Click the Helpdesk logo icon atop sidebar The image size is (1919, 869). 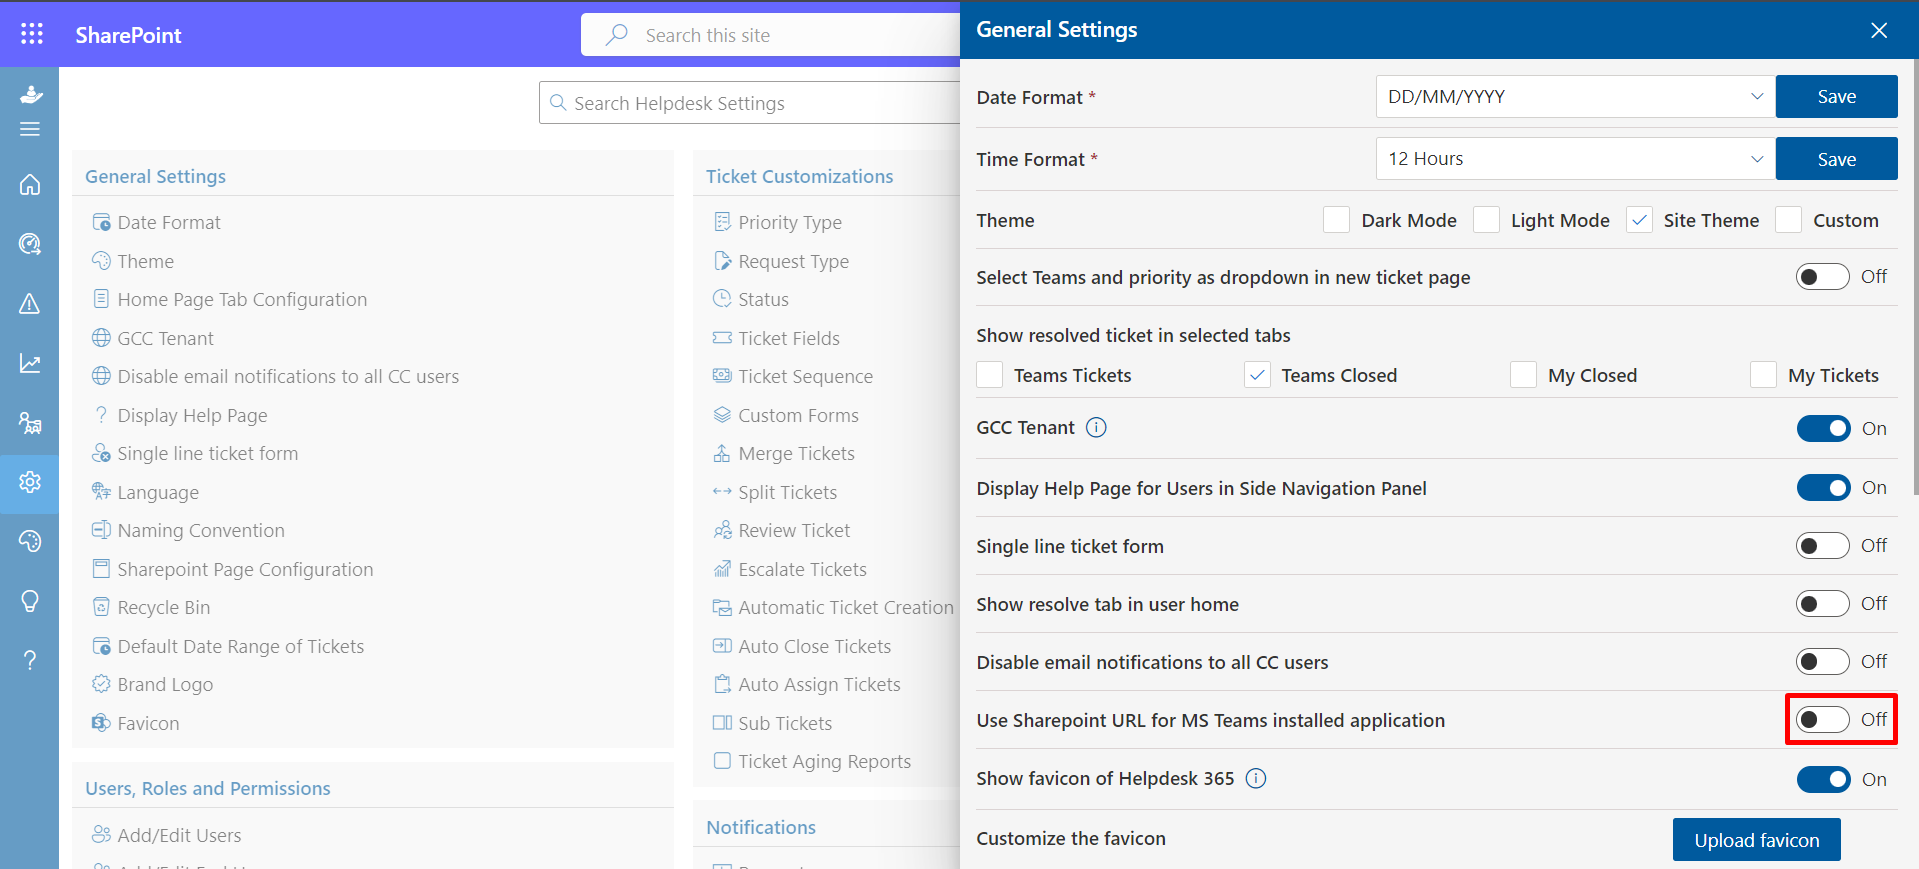(31, 95)
